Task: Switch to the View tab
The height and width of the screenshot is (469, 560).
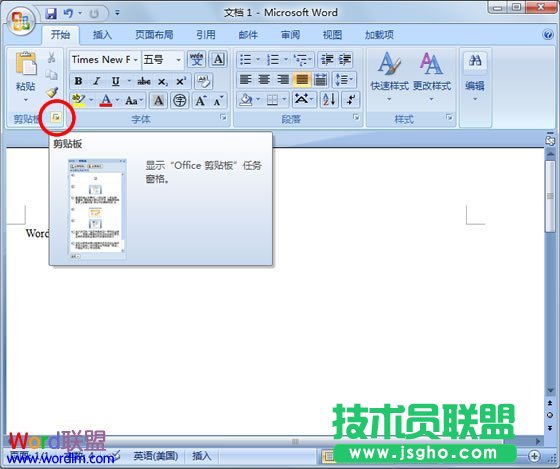Action: pyautogui.click(x=332, y=35)
